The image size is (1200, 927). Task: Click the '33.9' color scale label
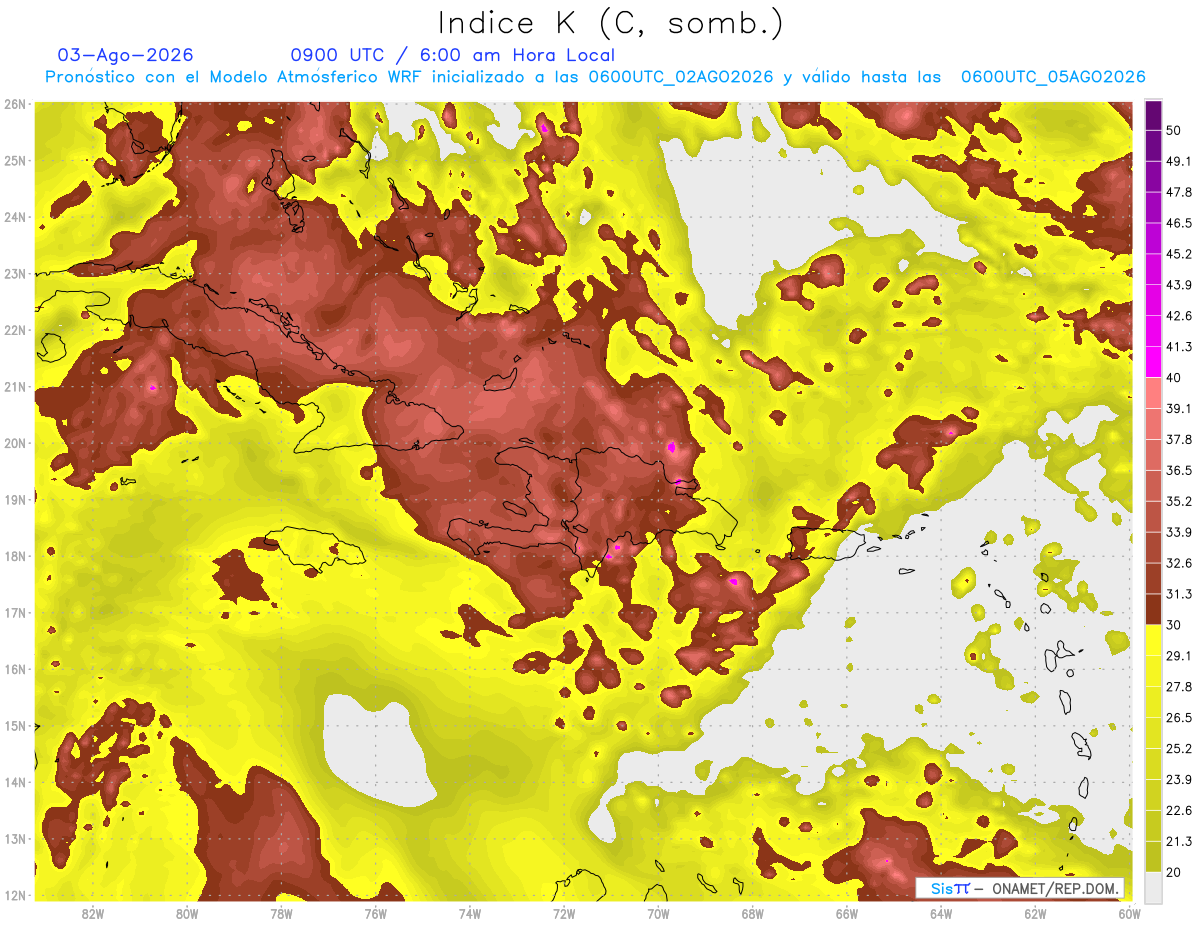[x=1178, y=532]
